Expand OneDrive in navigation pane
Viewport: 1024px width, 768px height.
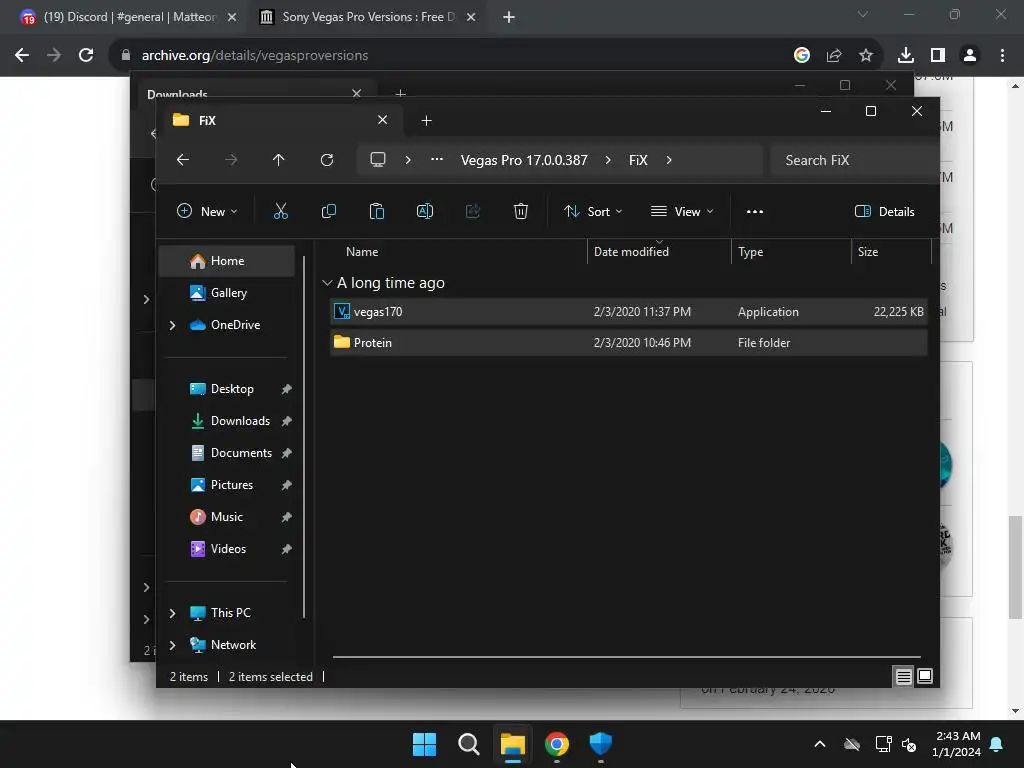tap(172, 325)
